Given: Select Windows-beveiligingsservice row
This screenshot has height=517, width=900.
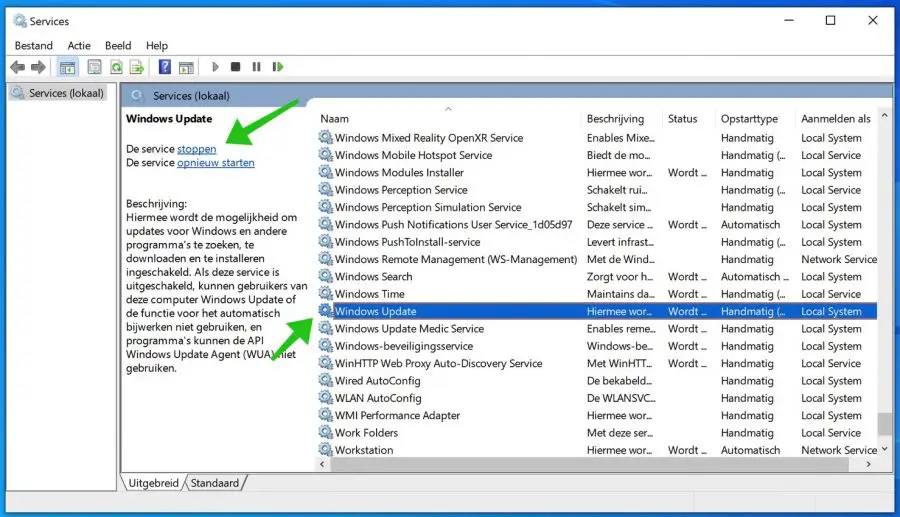Looking at the screenshot, I should click(597, 345).
